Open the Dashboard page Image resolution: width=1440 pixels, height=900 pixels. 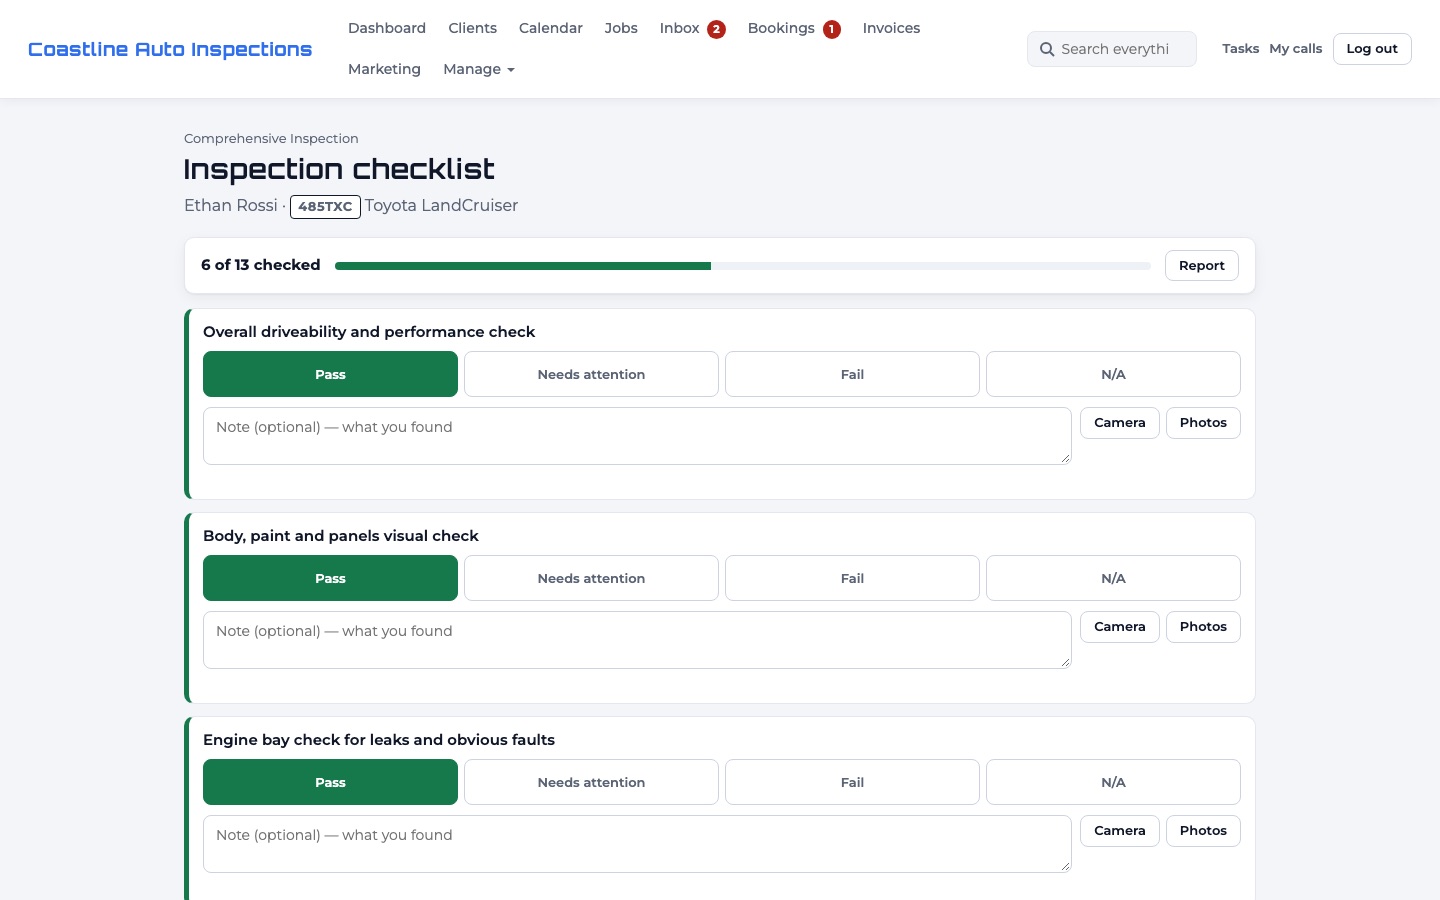(x=387, y=28)
